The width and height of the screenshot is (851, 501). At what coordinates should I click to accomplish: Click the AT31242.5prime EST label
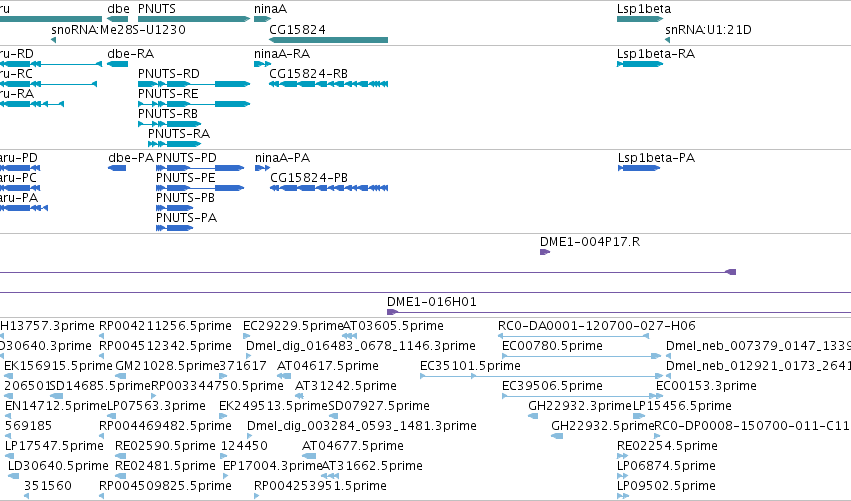point(346,386)
